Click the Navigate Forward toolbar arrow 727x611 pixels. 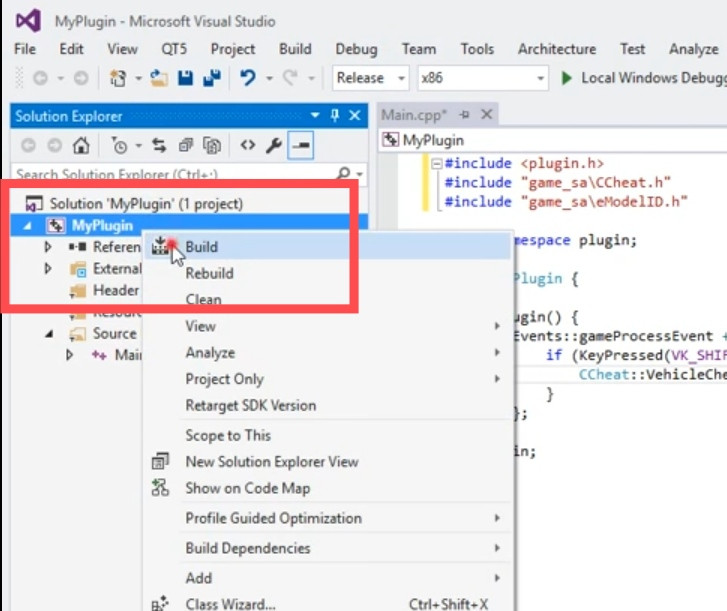click(x=81, y=78)
